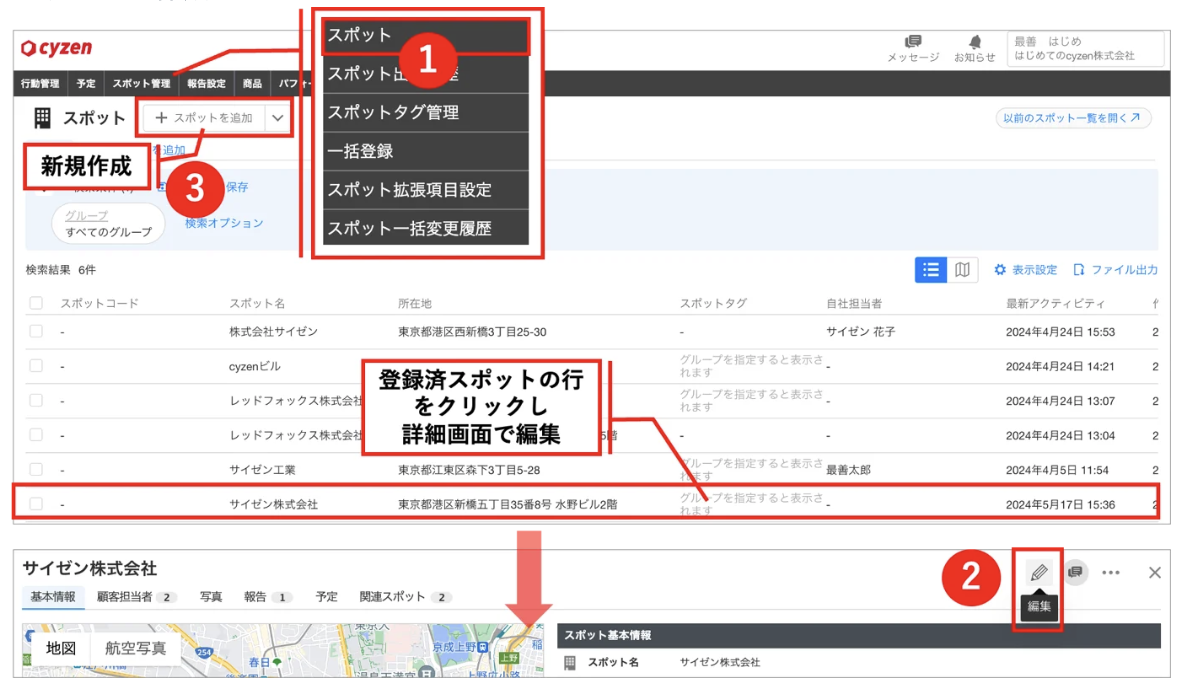Close the サイゼン株式会社 detail panel
The width and height of the screenshot is (1186, 694).
1154,572
